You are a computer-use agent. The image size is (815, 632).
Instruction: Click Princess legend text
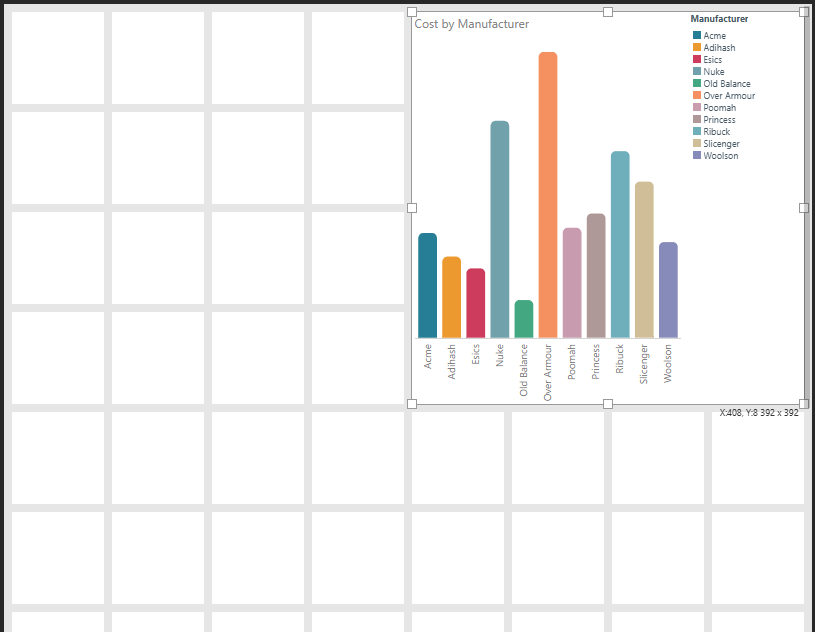click(x=719, y=120)
